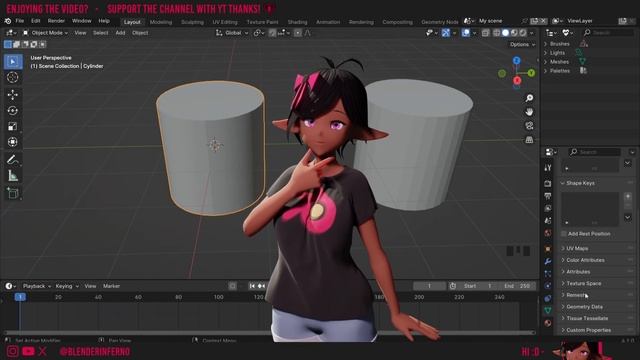
Task: Select the Move tool
Action: [13, 95]
